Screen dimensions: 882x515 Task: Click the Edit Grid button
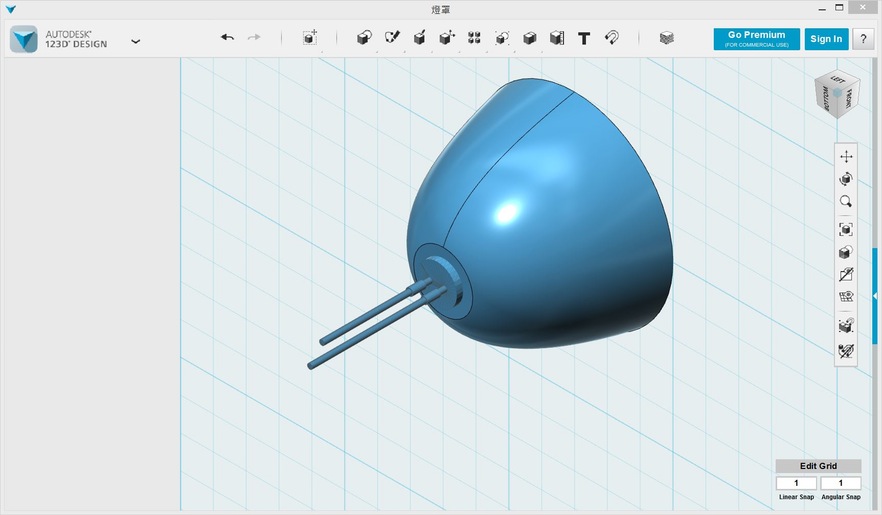818,466
